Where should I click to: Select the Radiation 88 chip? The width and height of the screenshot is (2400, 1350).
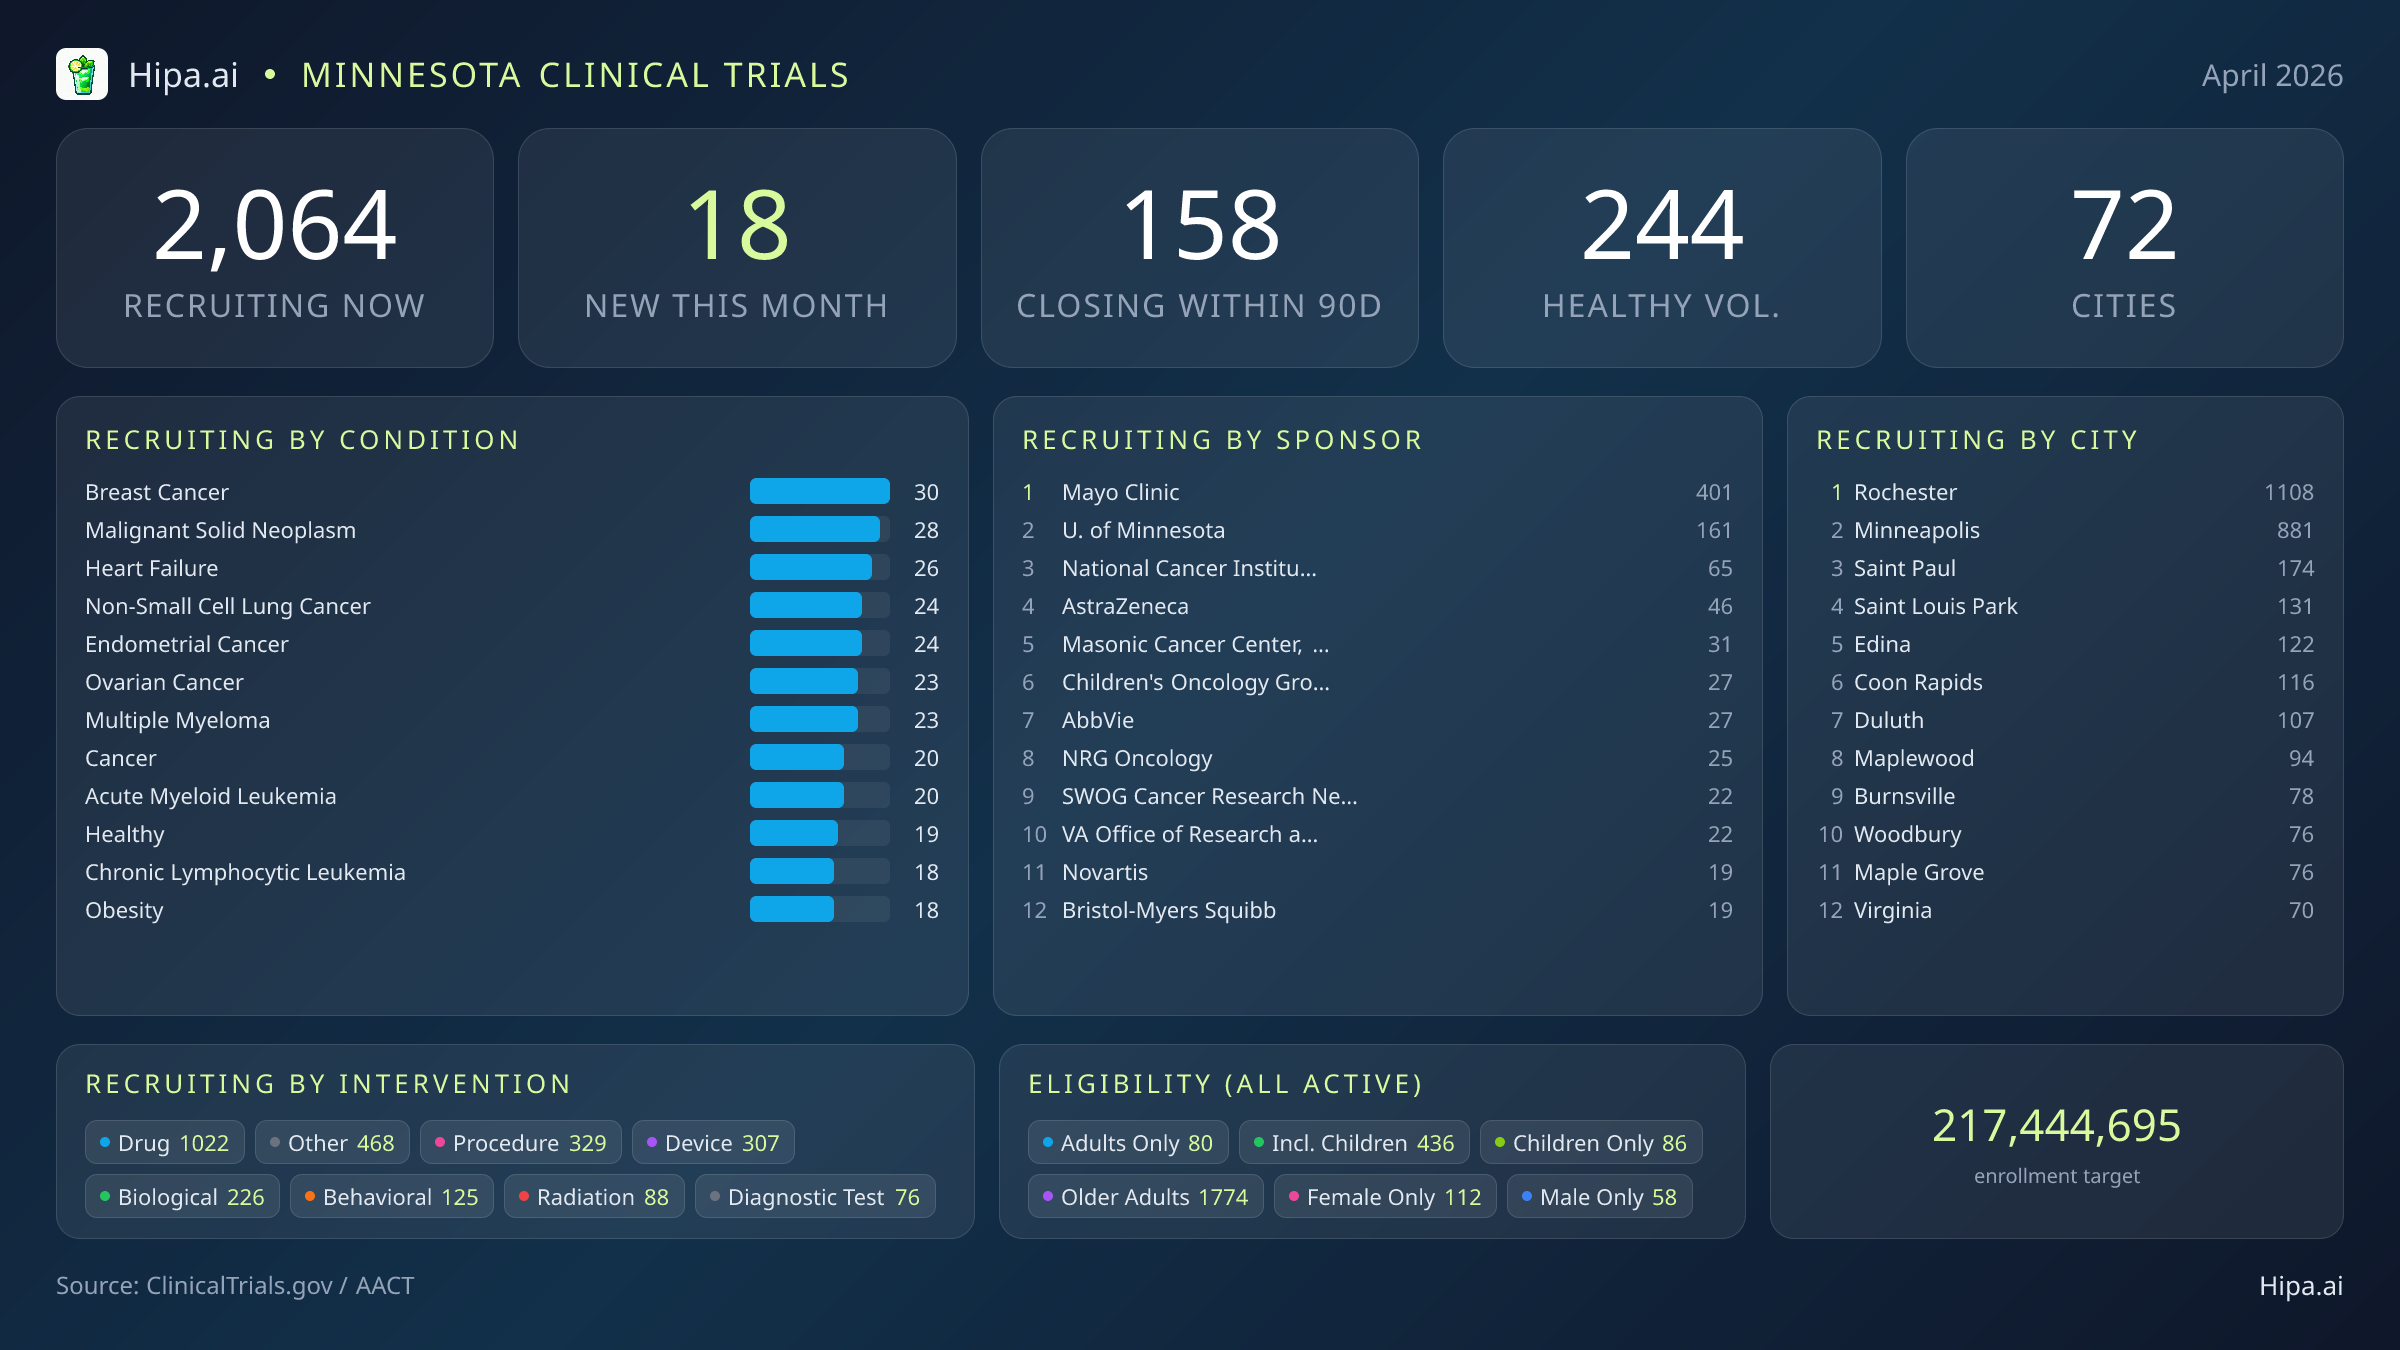594,1197
